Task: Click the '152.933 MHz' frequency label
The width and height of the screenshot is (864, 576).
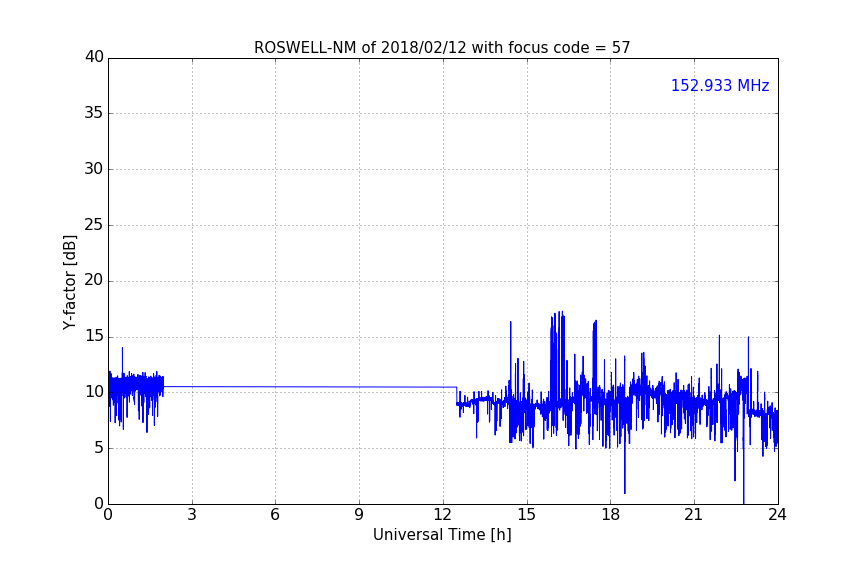Action: tap(720, 85)
